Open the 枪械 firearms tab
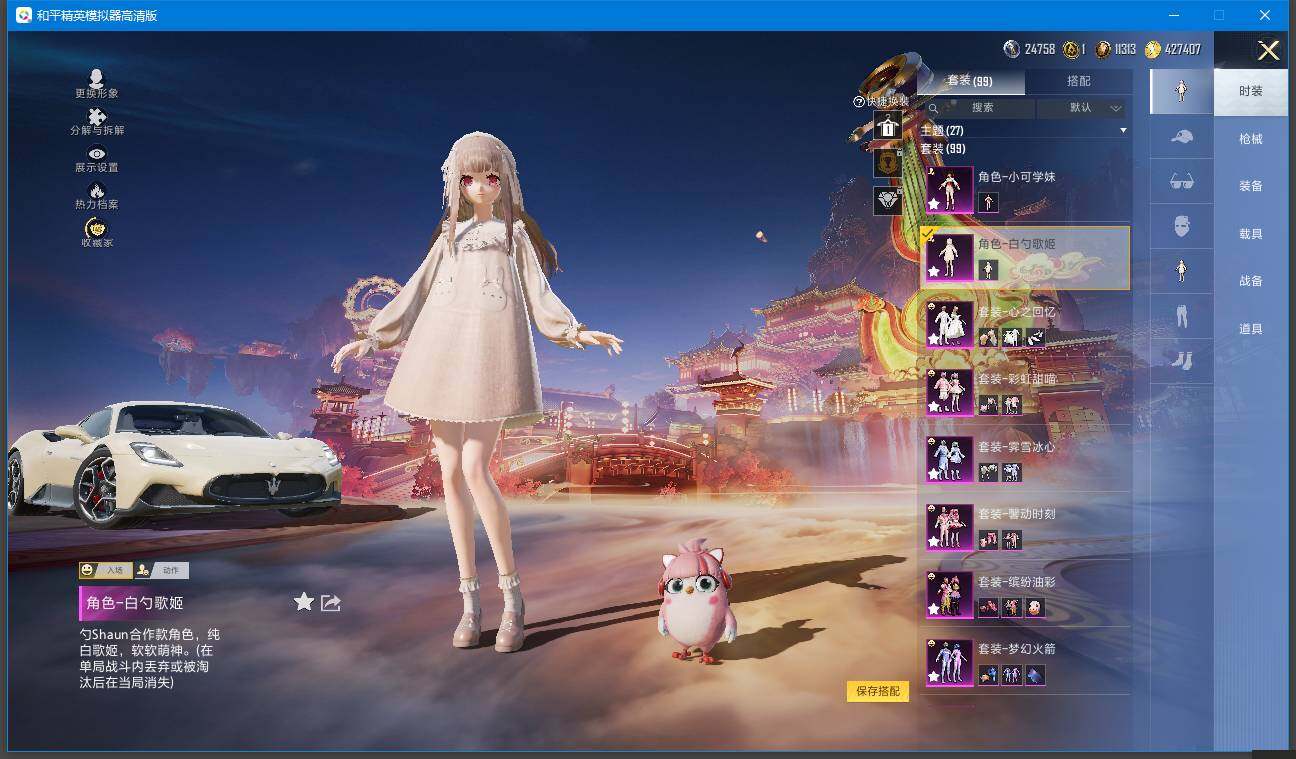Viewport: 1296px width, 759px height. click(1251, 139)
